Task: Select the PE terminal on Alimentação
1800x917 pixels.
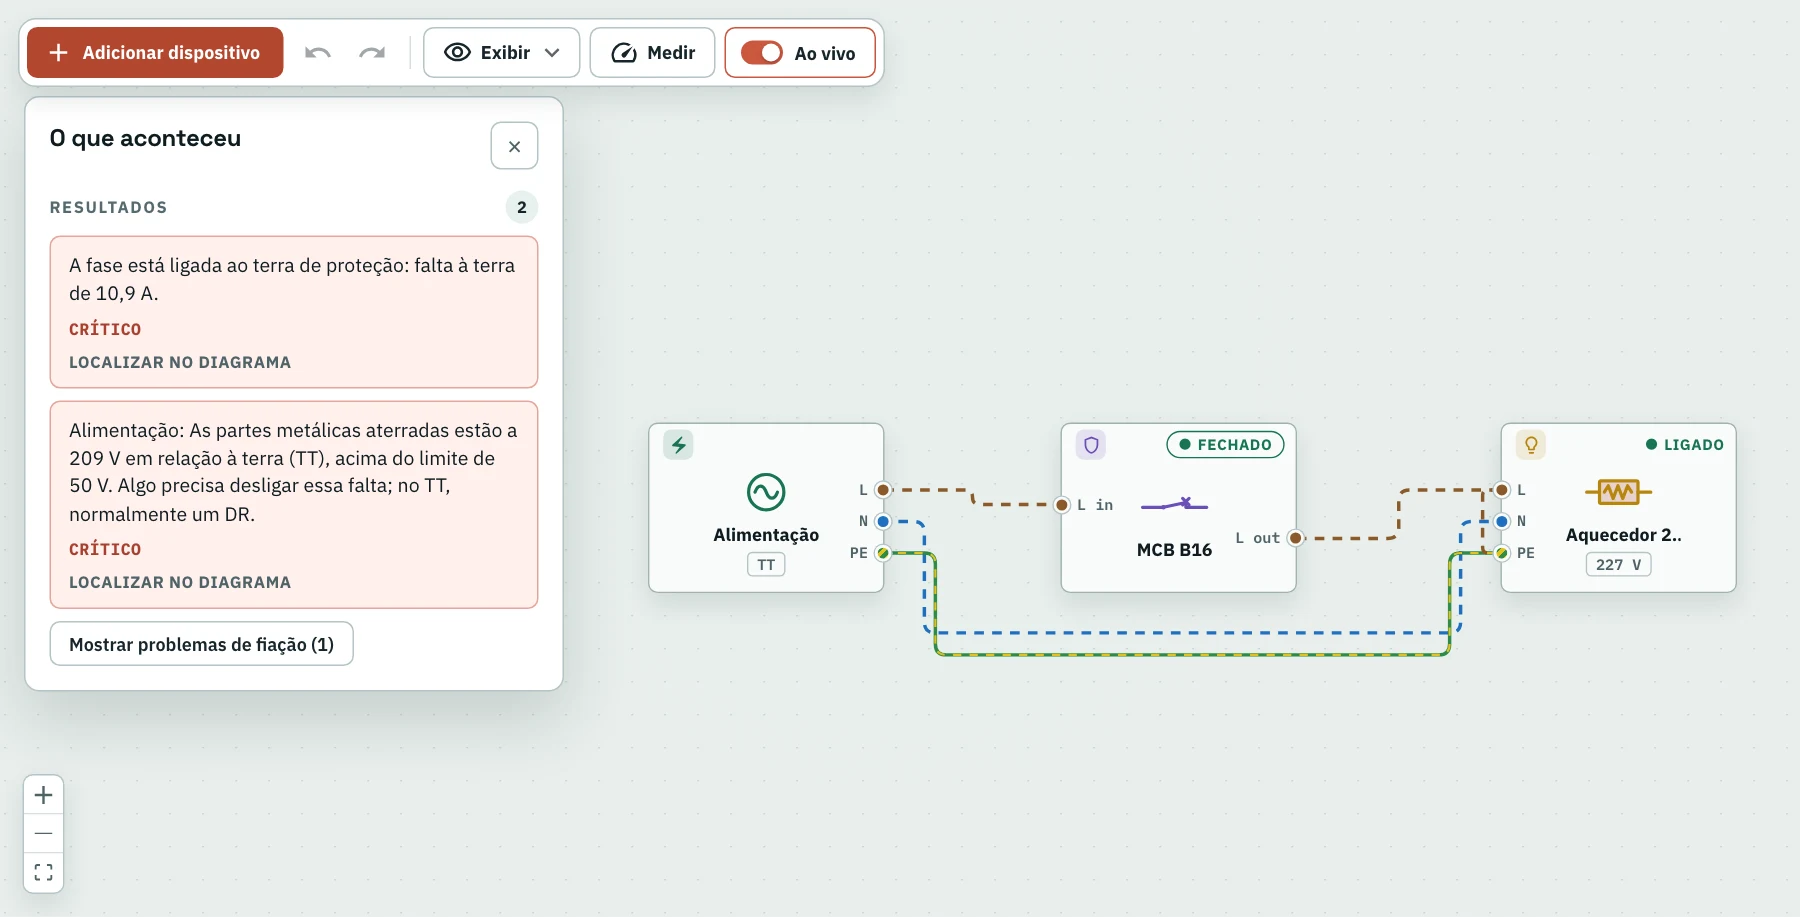Action: coord(883,553)
